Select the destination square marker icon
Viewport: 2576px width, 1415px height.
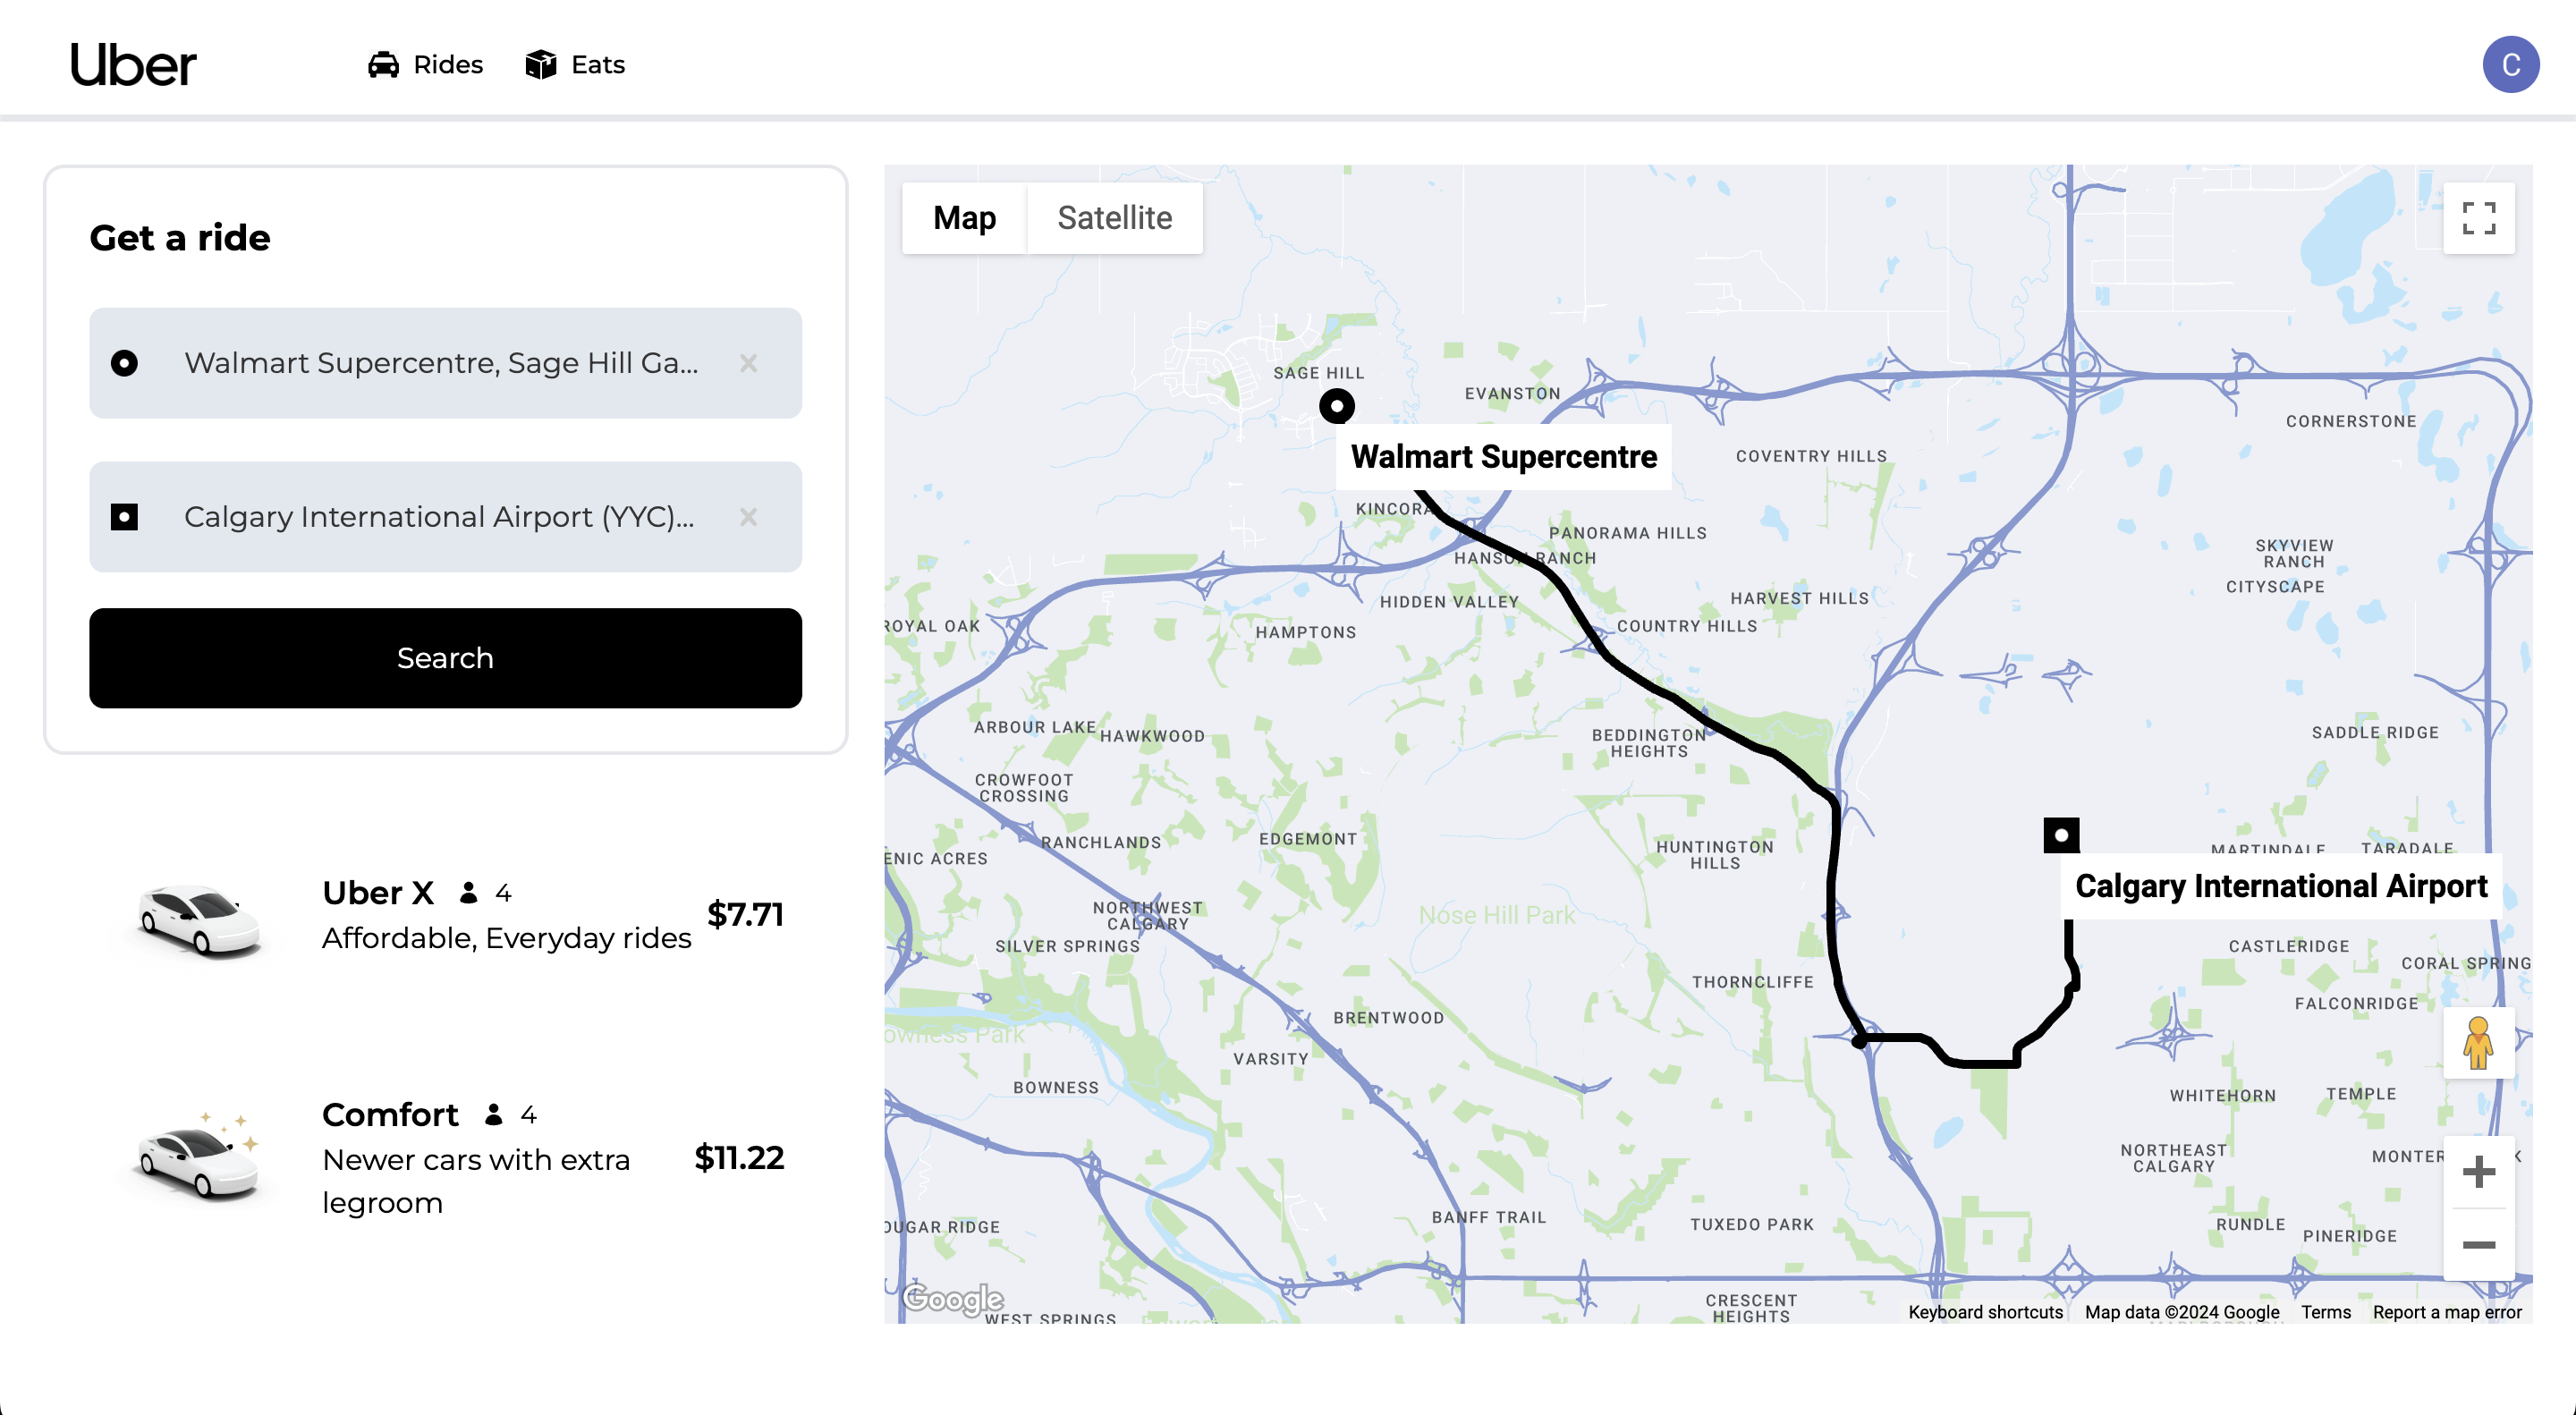point(123,517)
